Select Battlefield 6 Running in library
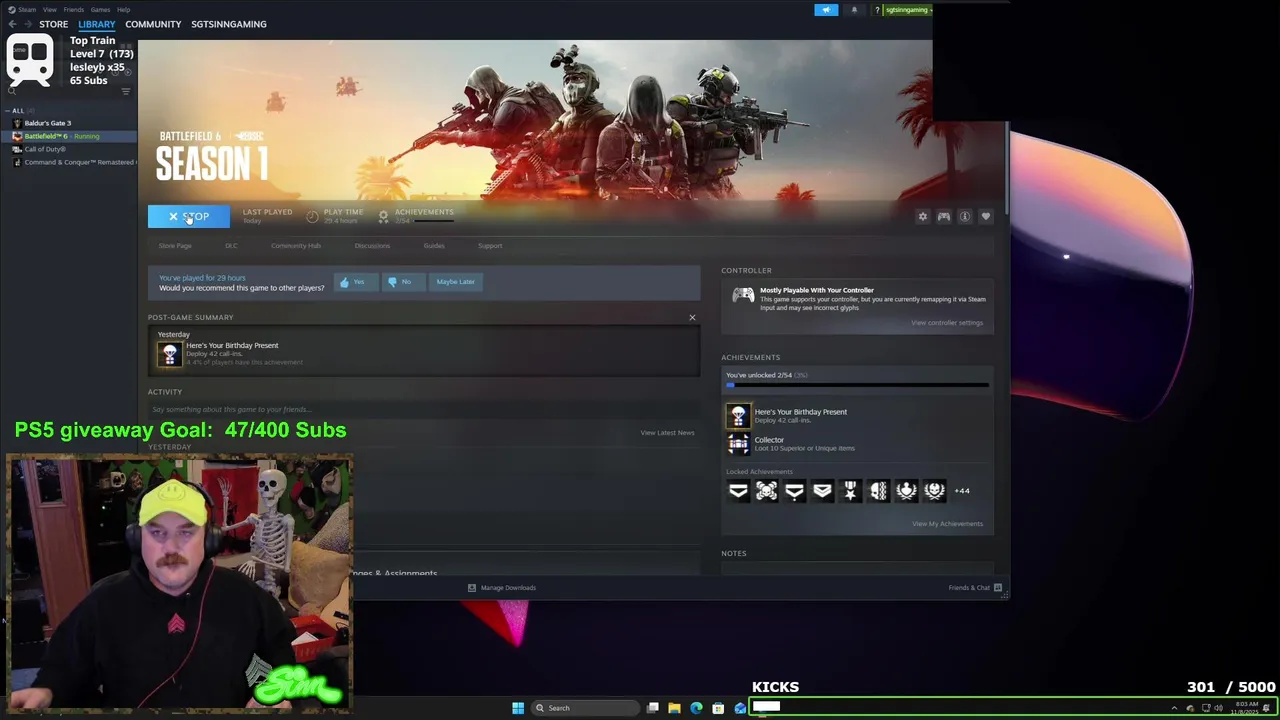This screenshot has height=720, width=1280. [68, 136]
